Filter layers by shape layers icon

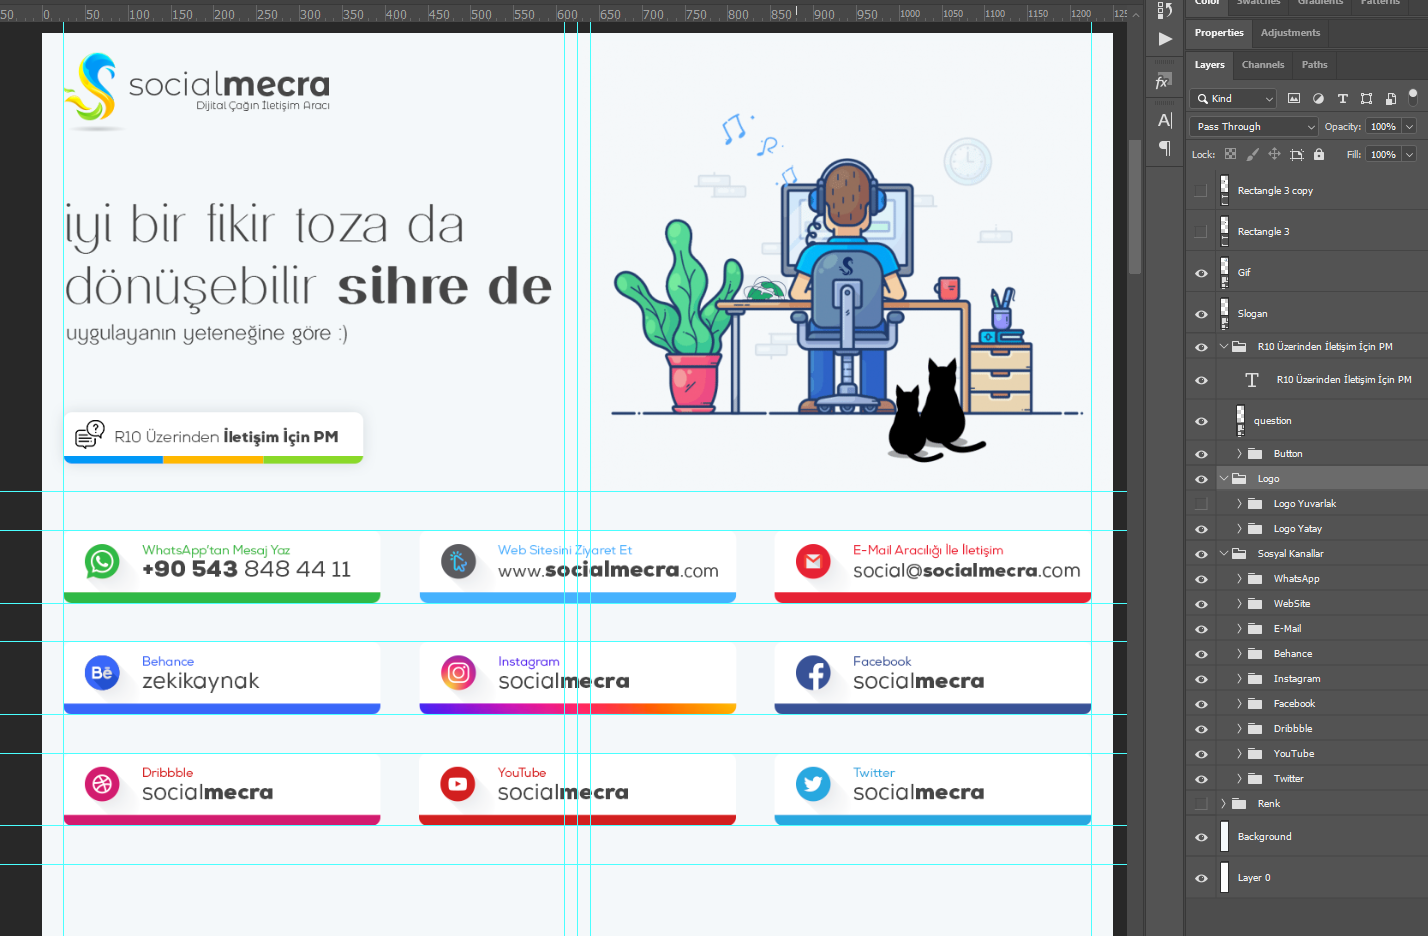[x=1366, y=98]
